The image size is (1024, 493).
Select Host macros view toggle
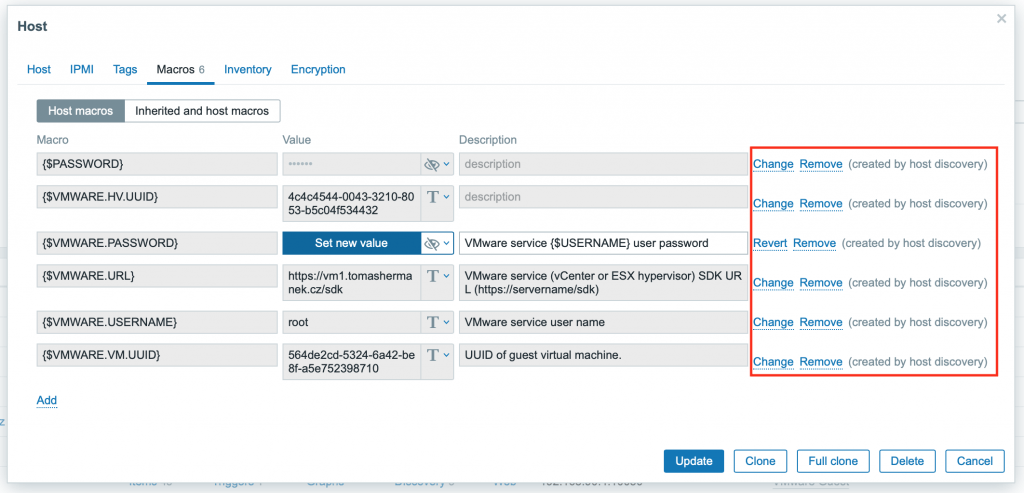pyautogui.click(x=81, y=111)
